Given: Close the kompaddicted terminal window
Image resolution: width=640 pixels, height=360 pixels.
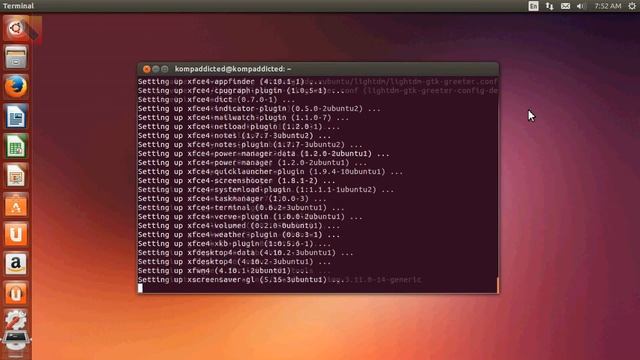Looking at the screenshot, I should (x=147, y=69).
